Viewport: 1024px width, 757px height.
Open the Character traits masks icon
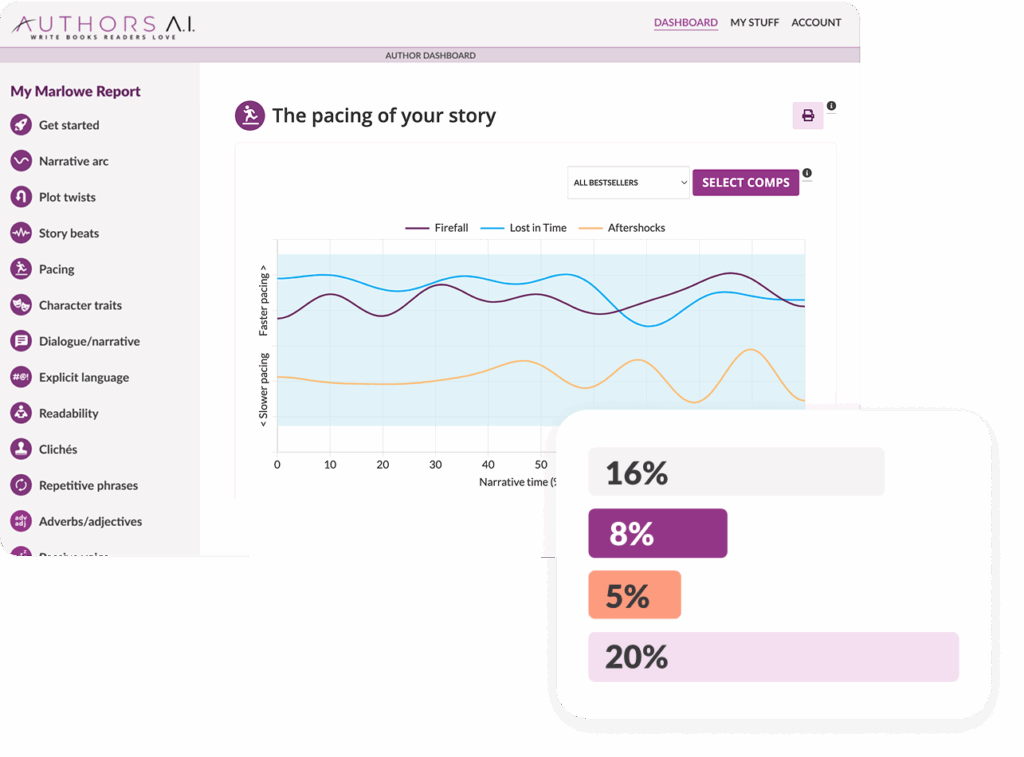(21, 305)
